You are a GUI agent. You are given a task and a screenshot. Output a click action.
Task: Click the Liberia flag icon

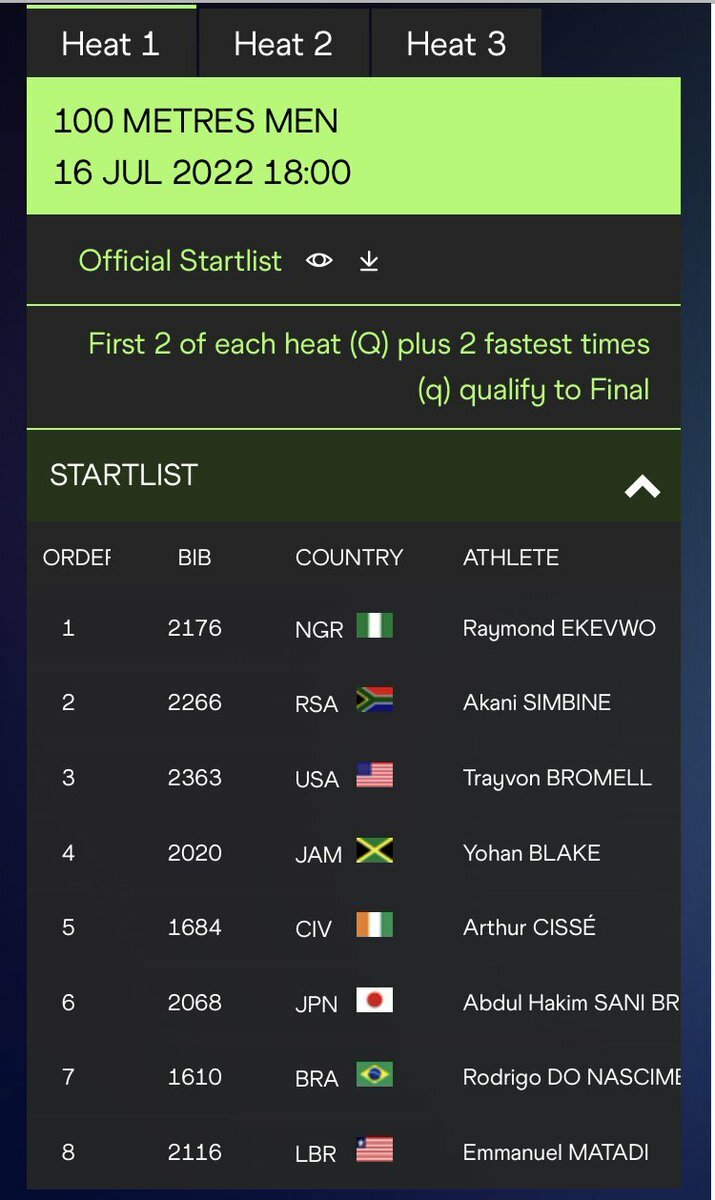(x=374, y=1150)
